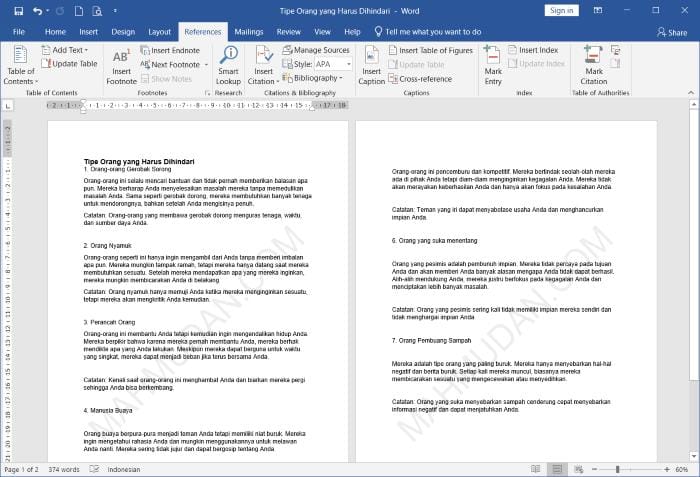Open Manage Sources dialog
Image resolution: width=700 pixels, height=477 pixels.
pyautogui.click(x=316, y=50)
